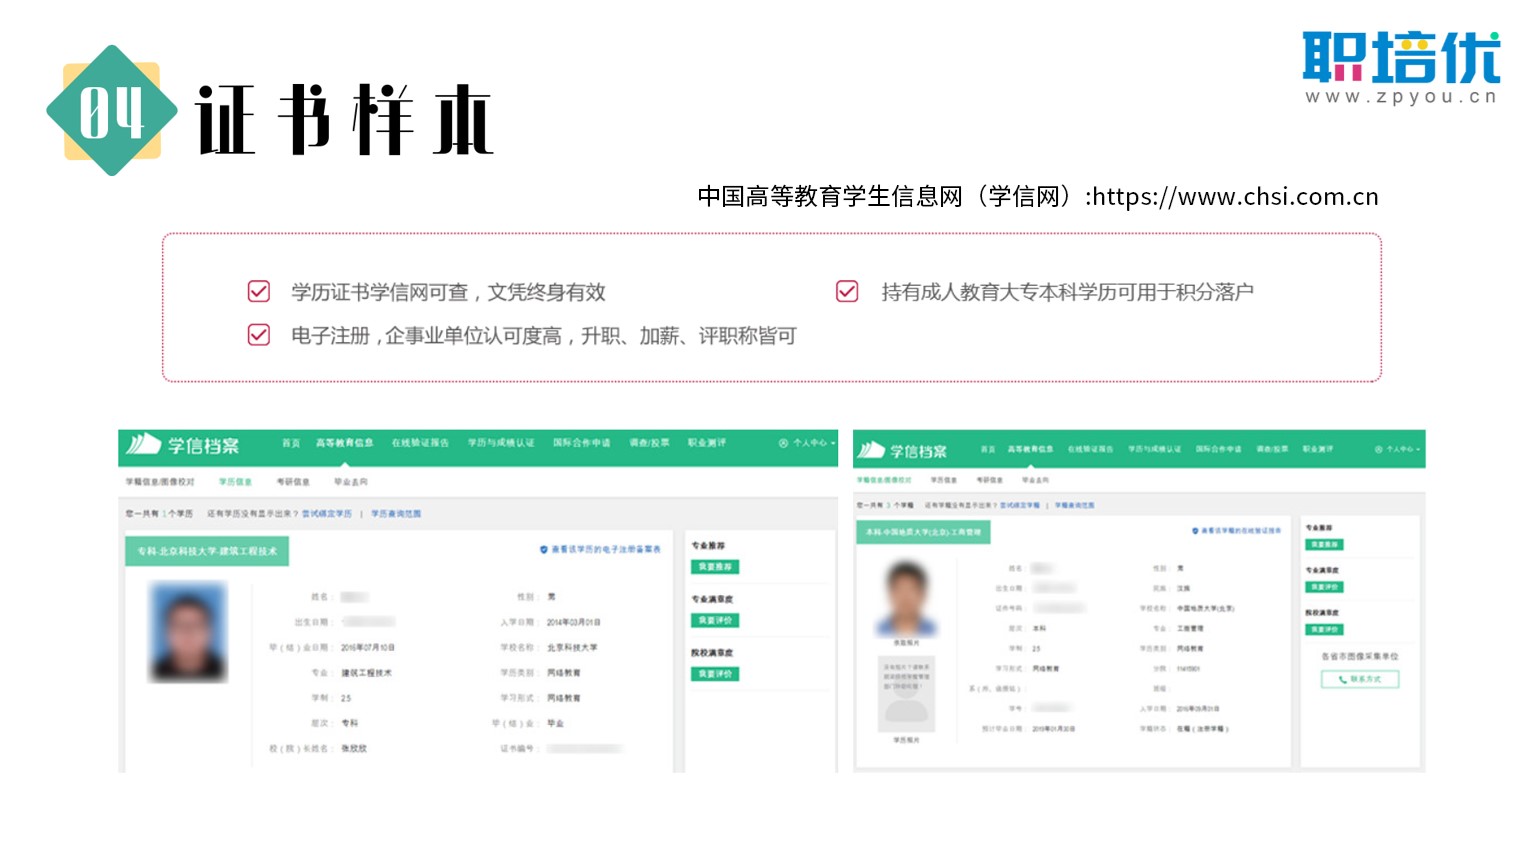Select the 专科-北京科技大学-建筑工程技术 record tab
The image size is (1536, 864).
click(207, 551)
